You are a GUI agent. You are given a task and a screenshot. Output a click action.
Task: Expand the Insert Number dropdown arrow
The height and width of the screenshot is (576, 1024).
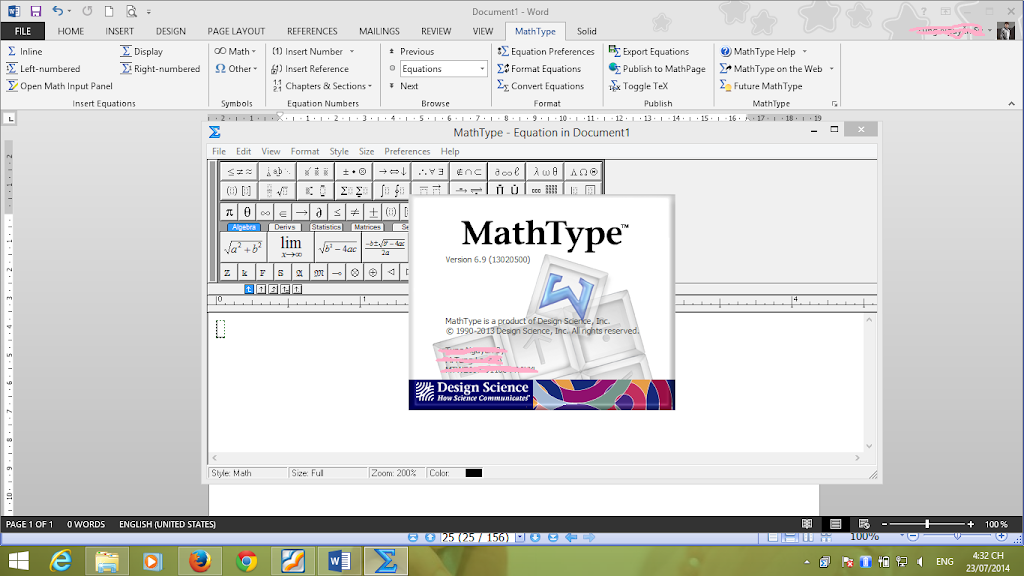pos(352,52)
